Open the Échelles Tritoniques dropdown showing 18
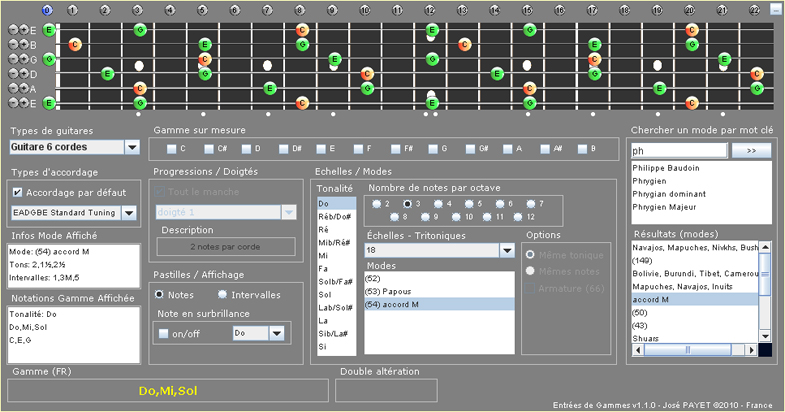Viewport: 785px width, 412px height. click(x=506, y=251)
